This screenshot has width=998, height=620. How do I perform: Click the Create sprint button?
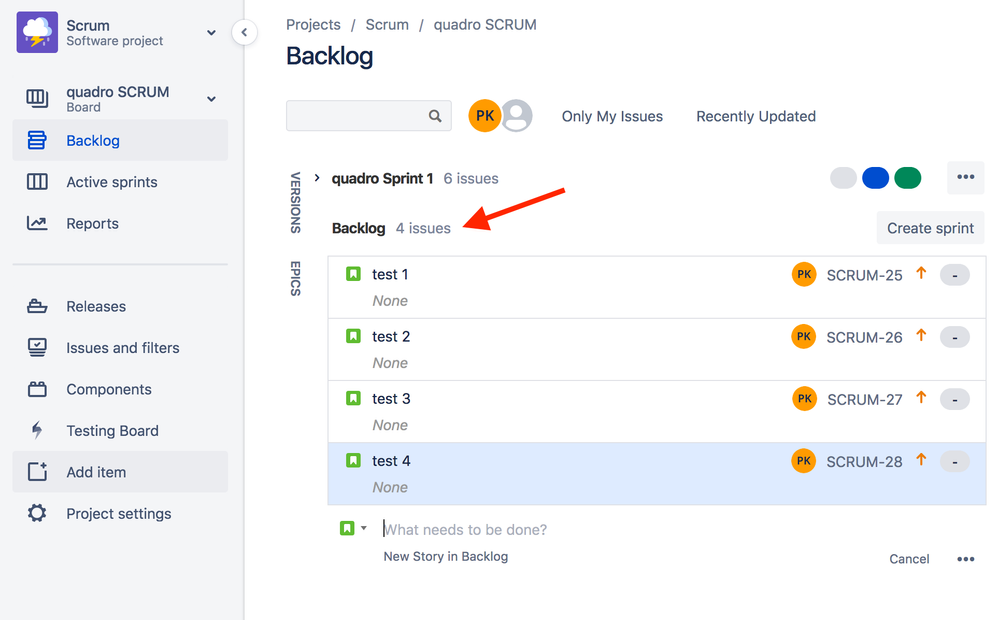coord(930,228)
